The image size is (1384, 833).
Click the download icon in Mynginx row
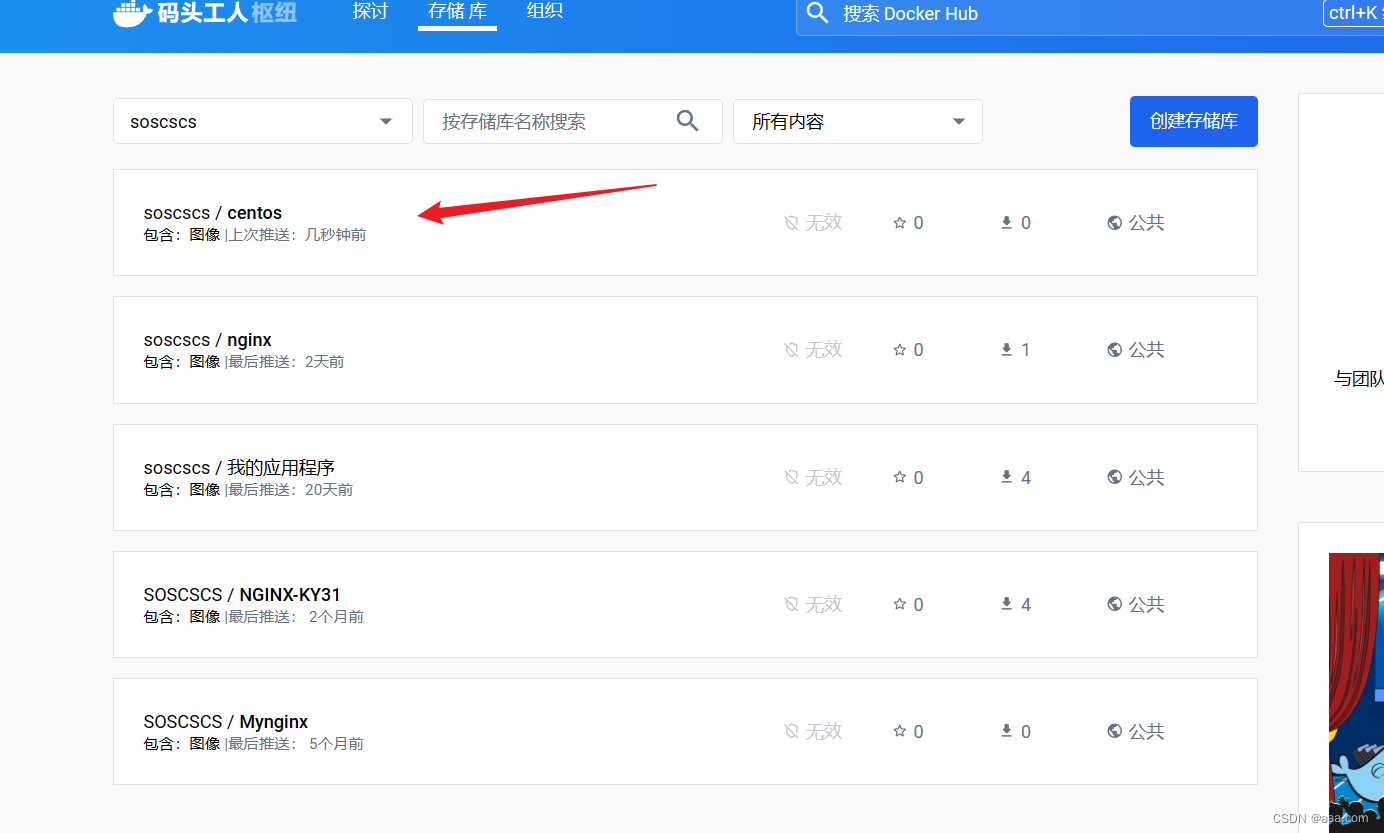[x=1007, y=731]
